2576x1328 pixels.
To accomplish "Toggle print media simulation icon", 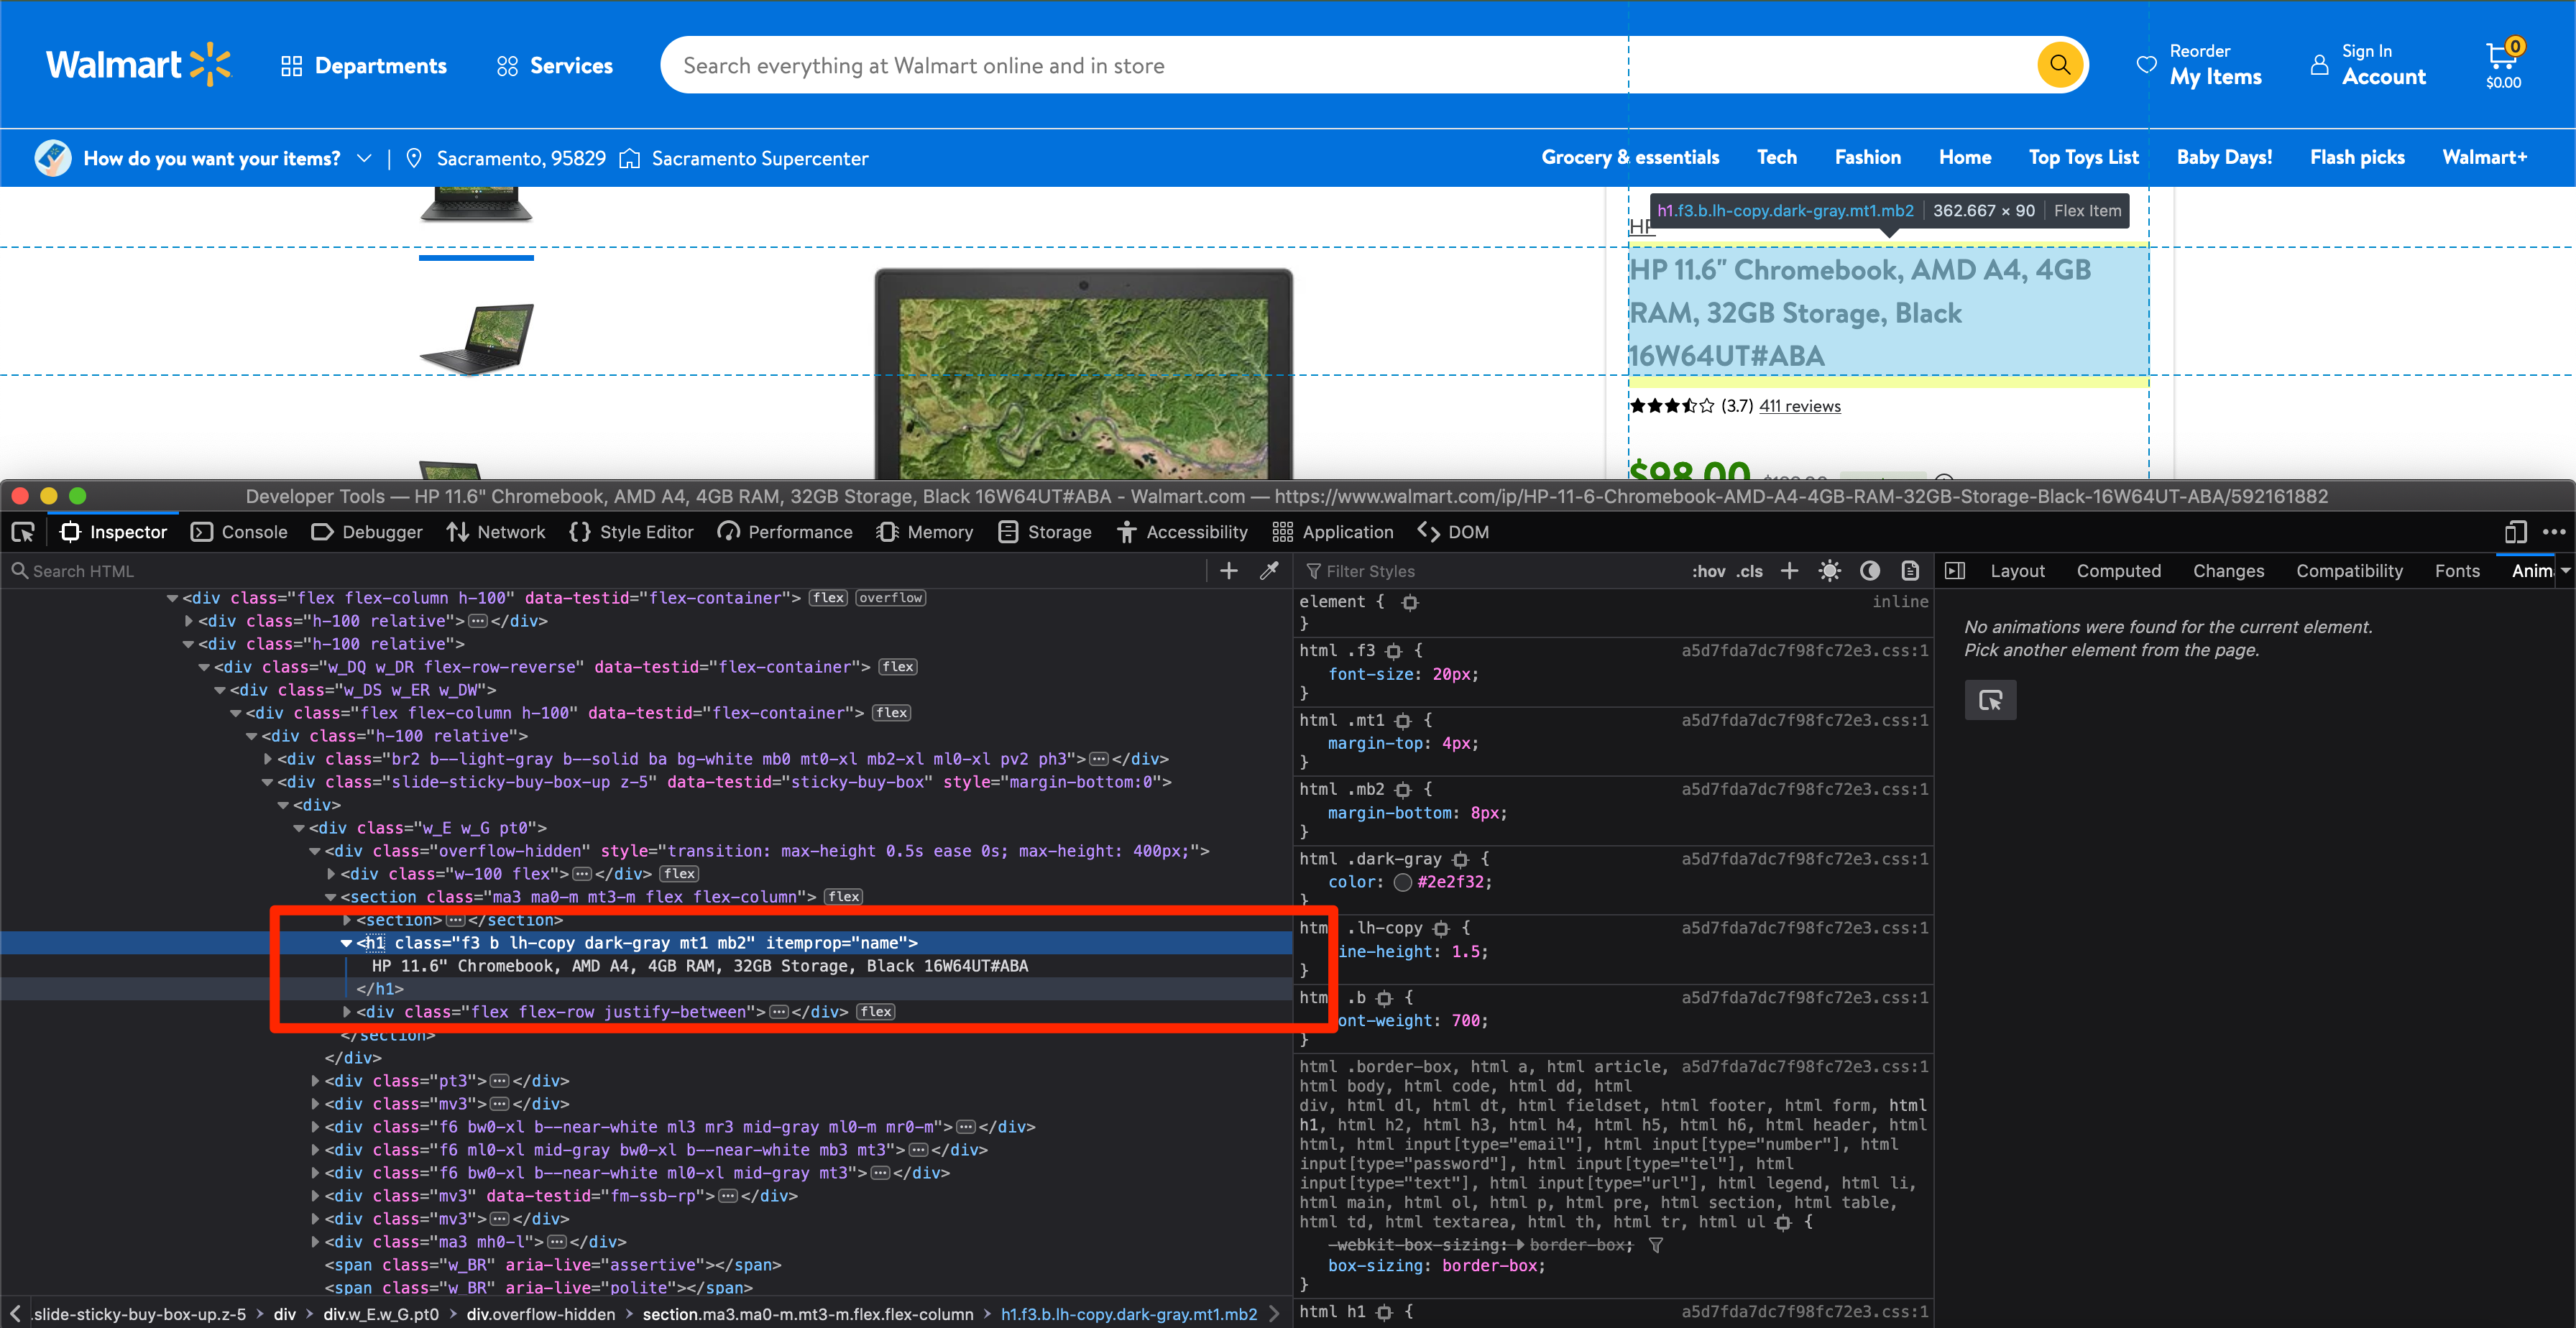I will pyautogui.click(x=1910, y=570).
